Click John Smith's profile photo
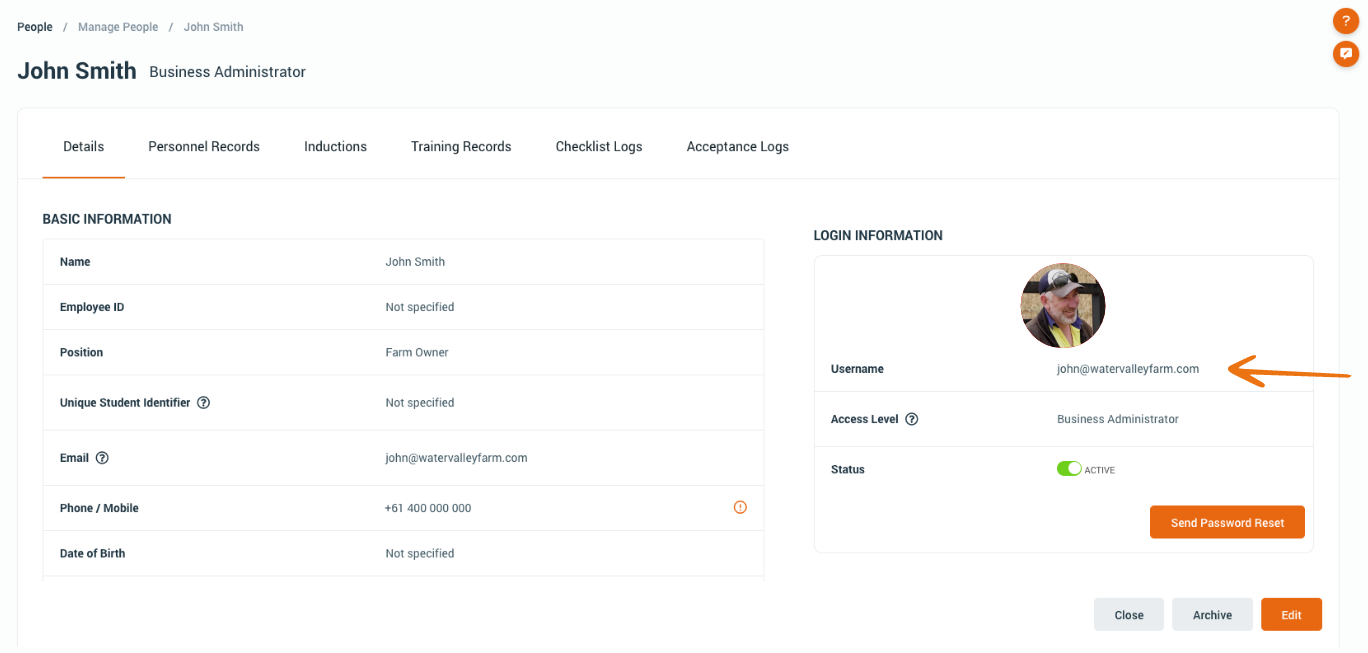The image size is (1368, 653). pyautogui.click(x=1062, y=306)
